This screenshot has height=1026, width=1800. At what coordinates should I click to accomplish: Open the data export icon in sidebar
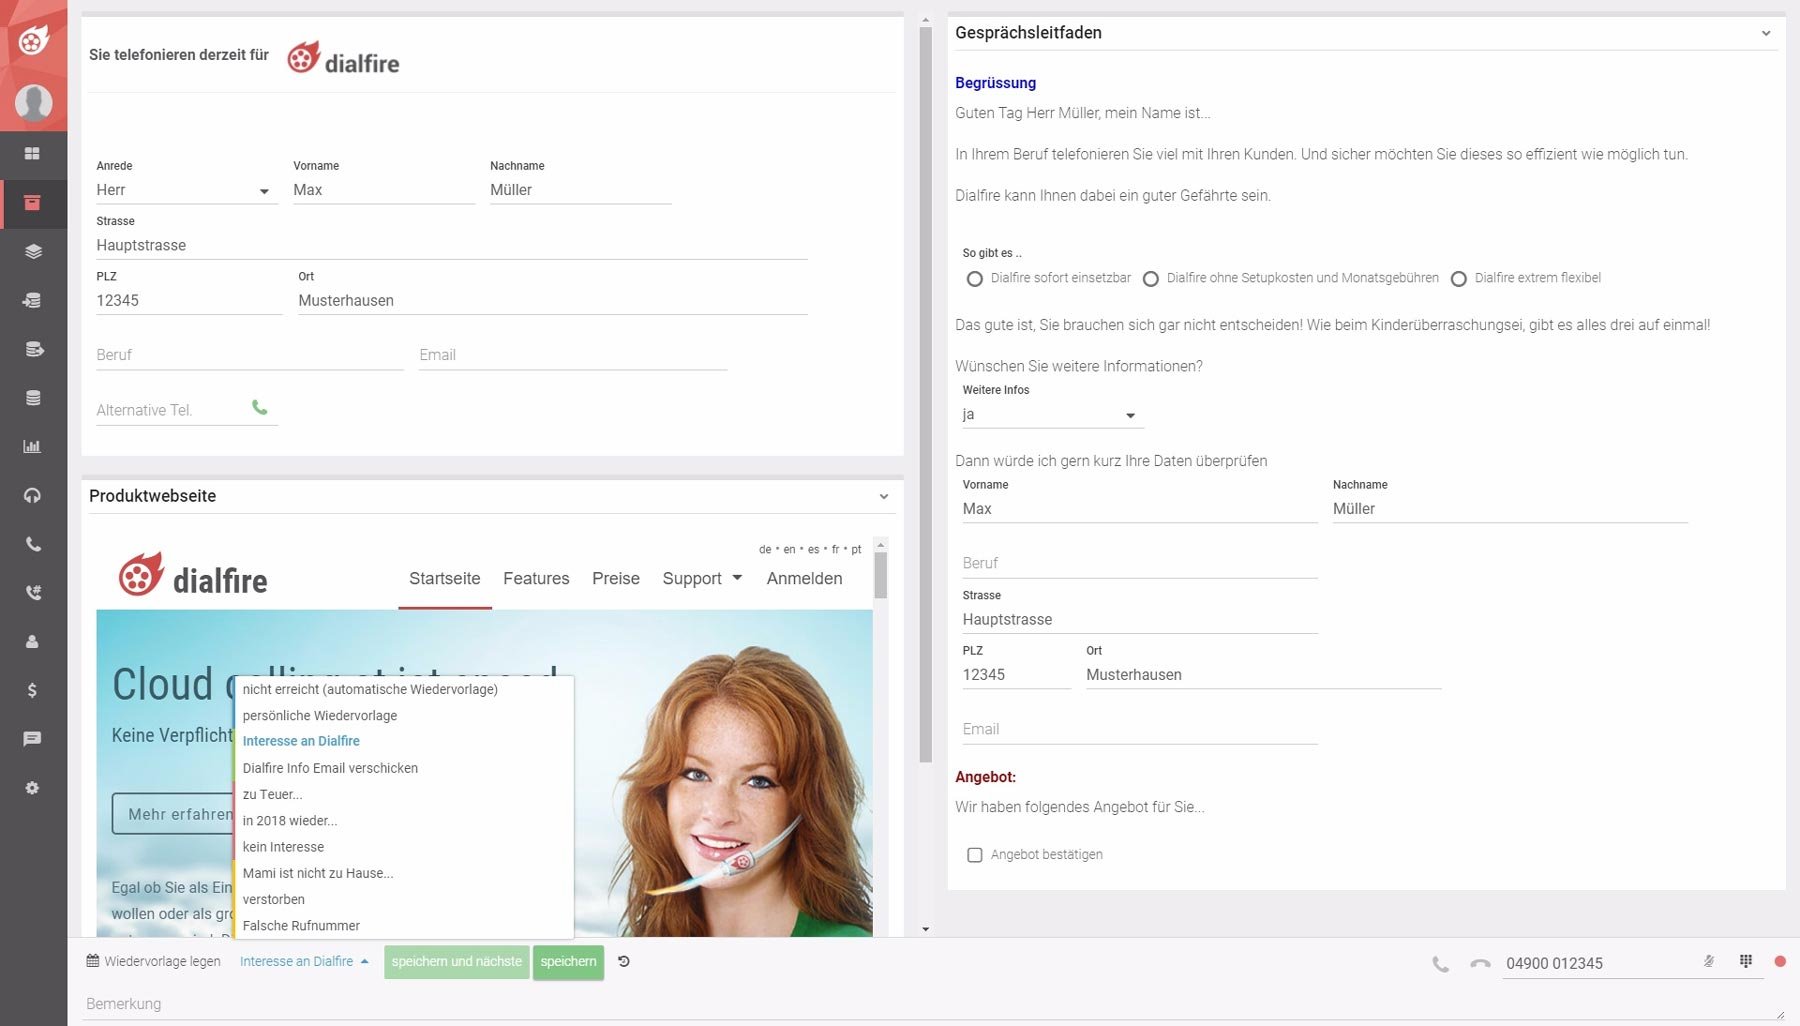tap(33, 349)
